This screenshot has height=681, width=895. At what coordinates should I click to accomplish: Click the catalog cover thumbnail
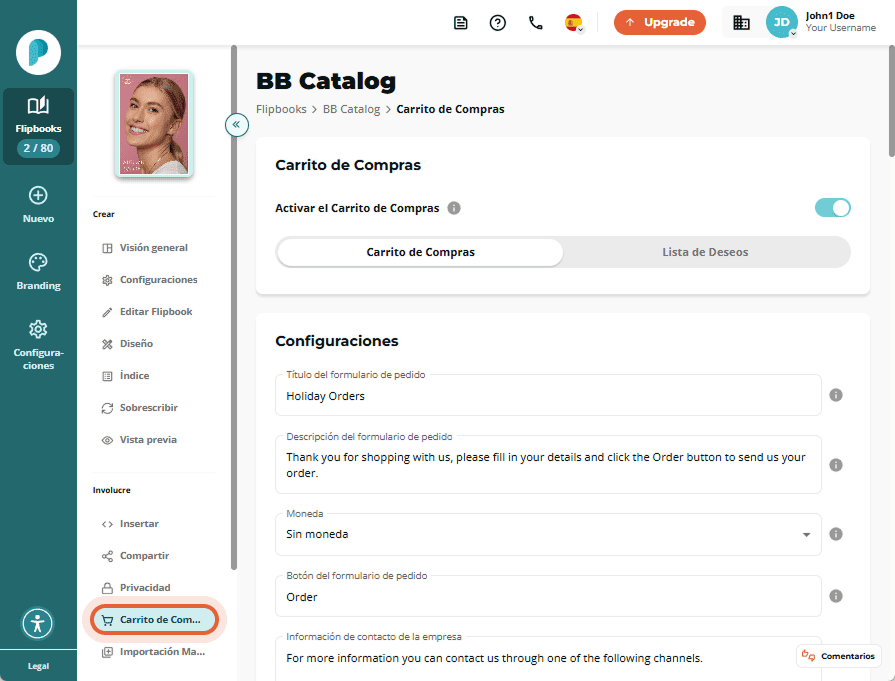point(154,124)
